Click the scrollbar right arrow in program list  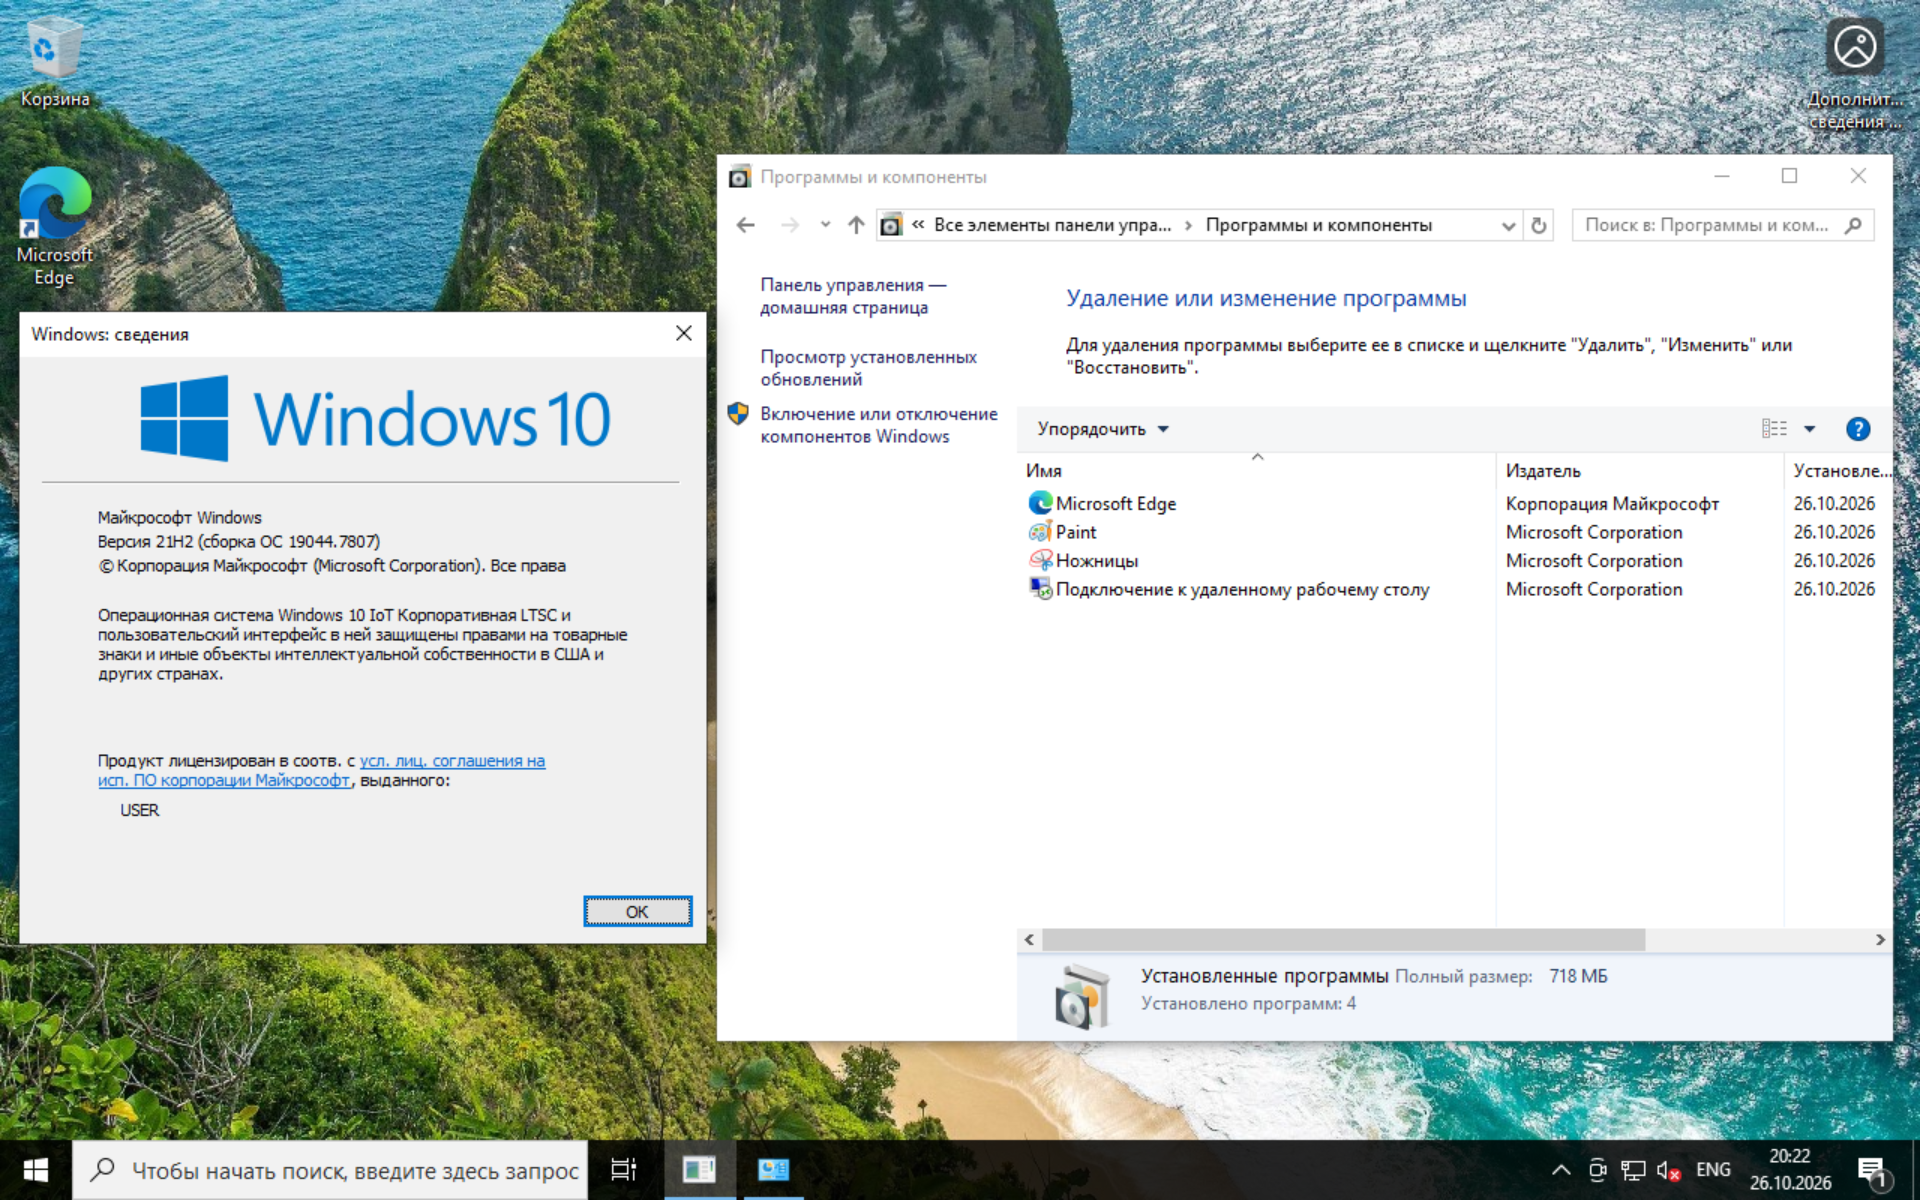tap(1880, 940)
